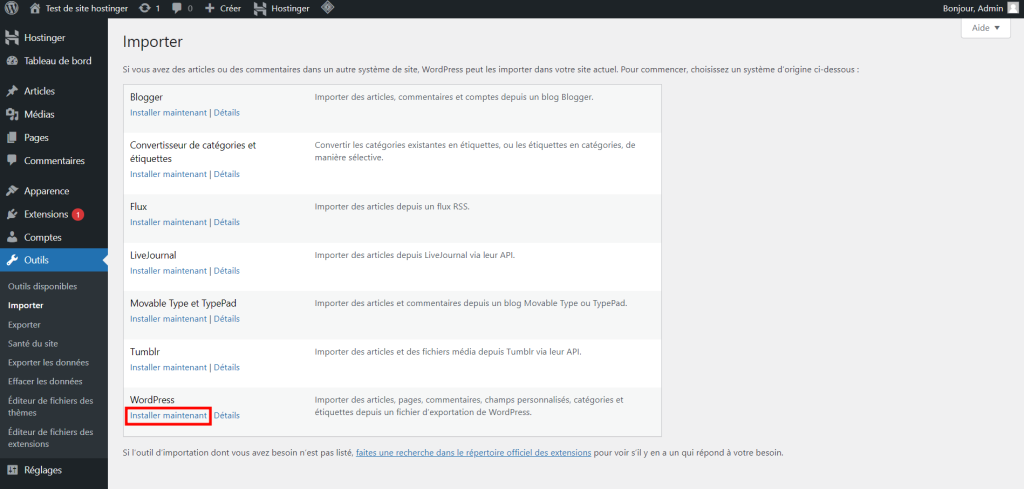Screen dimensions: 1024x489
Task: Open Éditeur de fichiers des thèmes
Action: point(50,407)
